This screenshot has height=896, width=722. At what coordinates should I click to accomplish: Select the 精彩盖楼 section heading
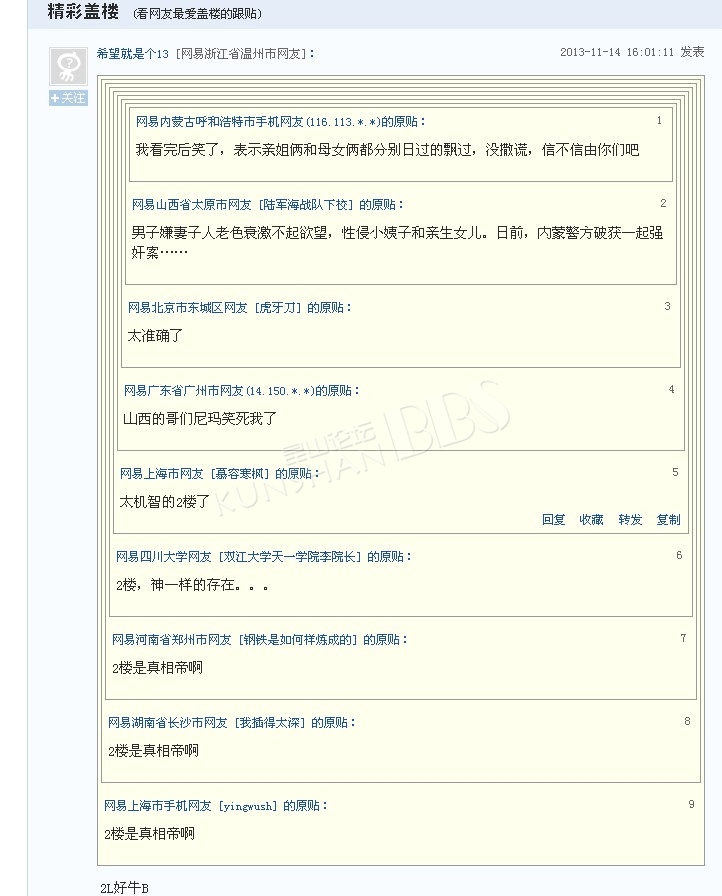coord(83,11)
